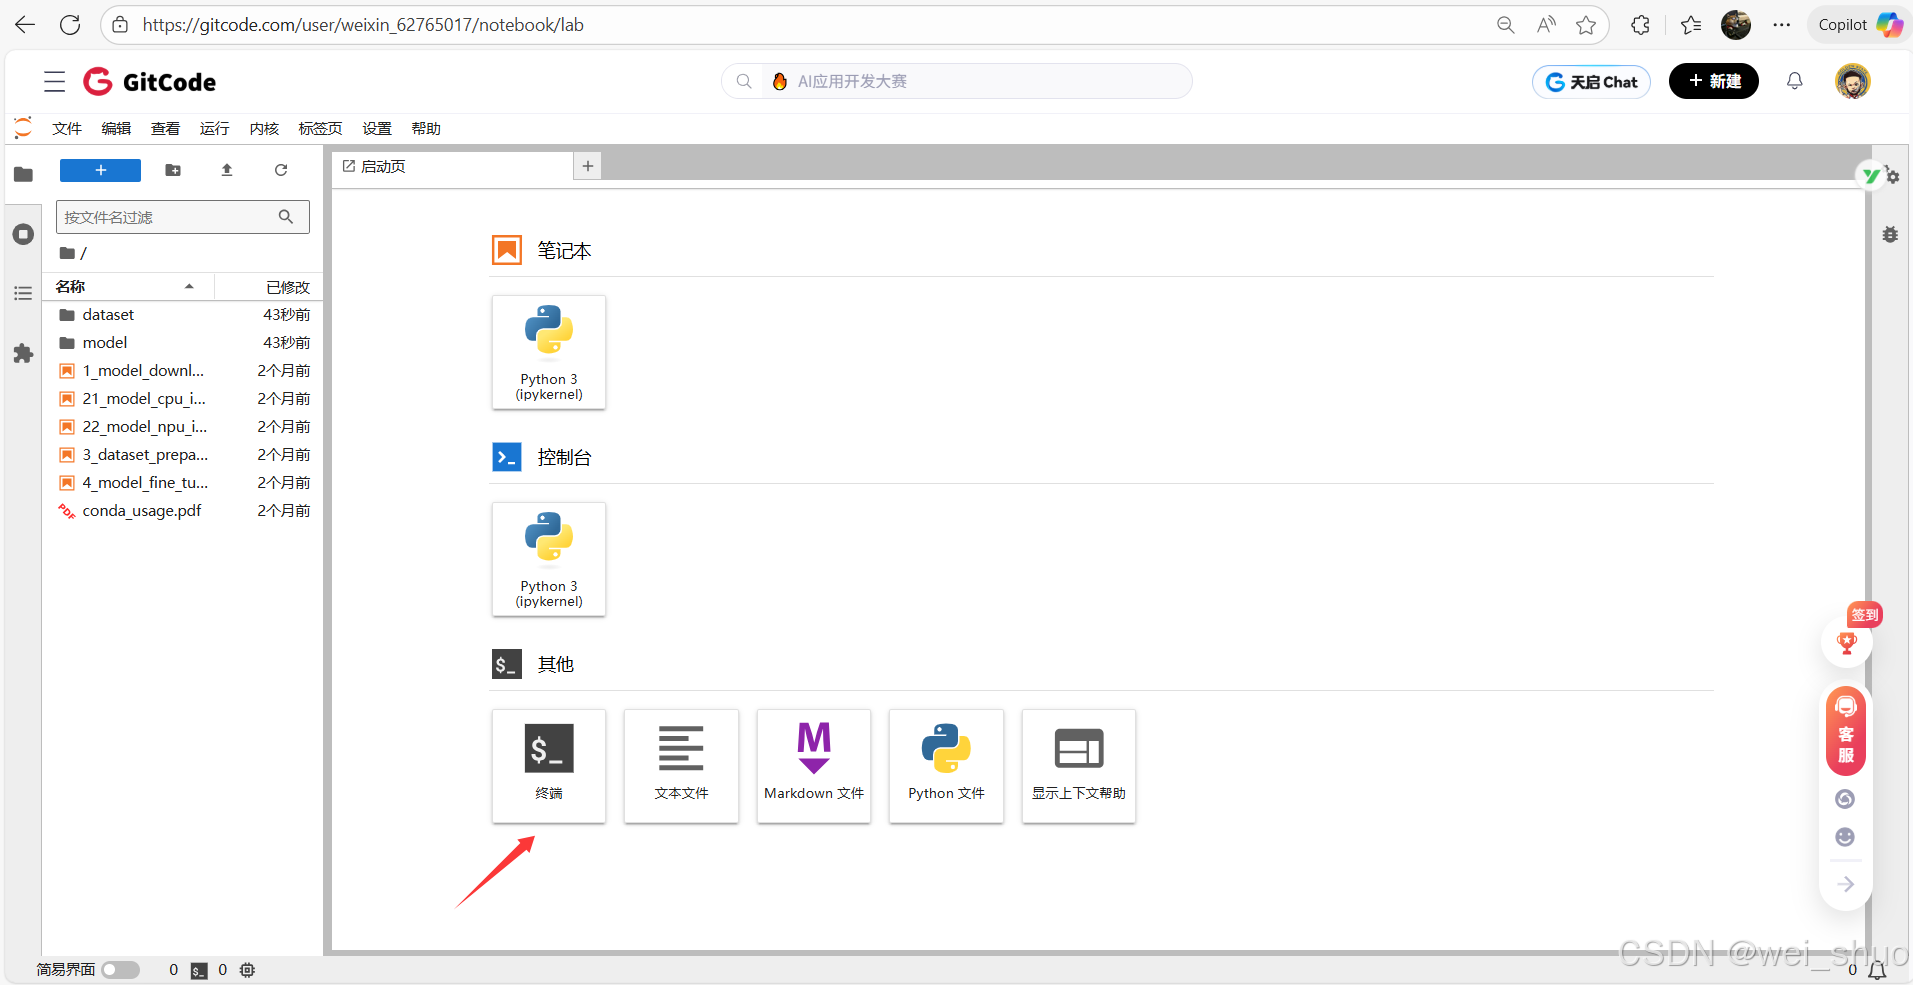Screen dimensions: 1913x985
Task: Open the 查看 menu
Action: (x=165, y=128)
